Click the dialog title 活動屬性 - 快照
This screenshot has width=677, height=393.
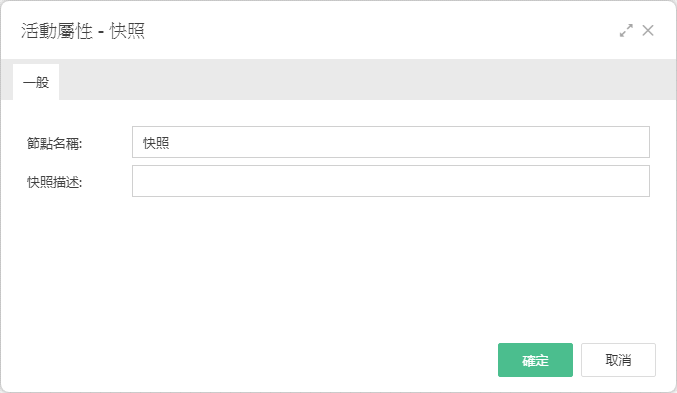[83, 31]
